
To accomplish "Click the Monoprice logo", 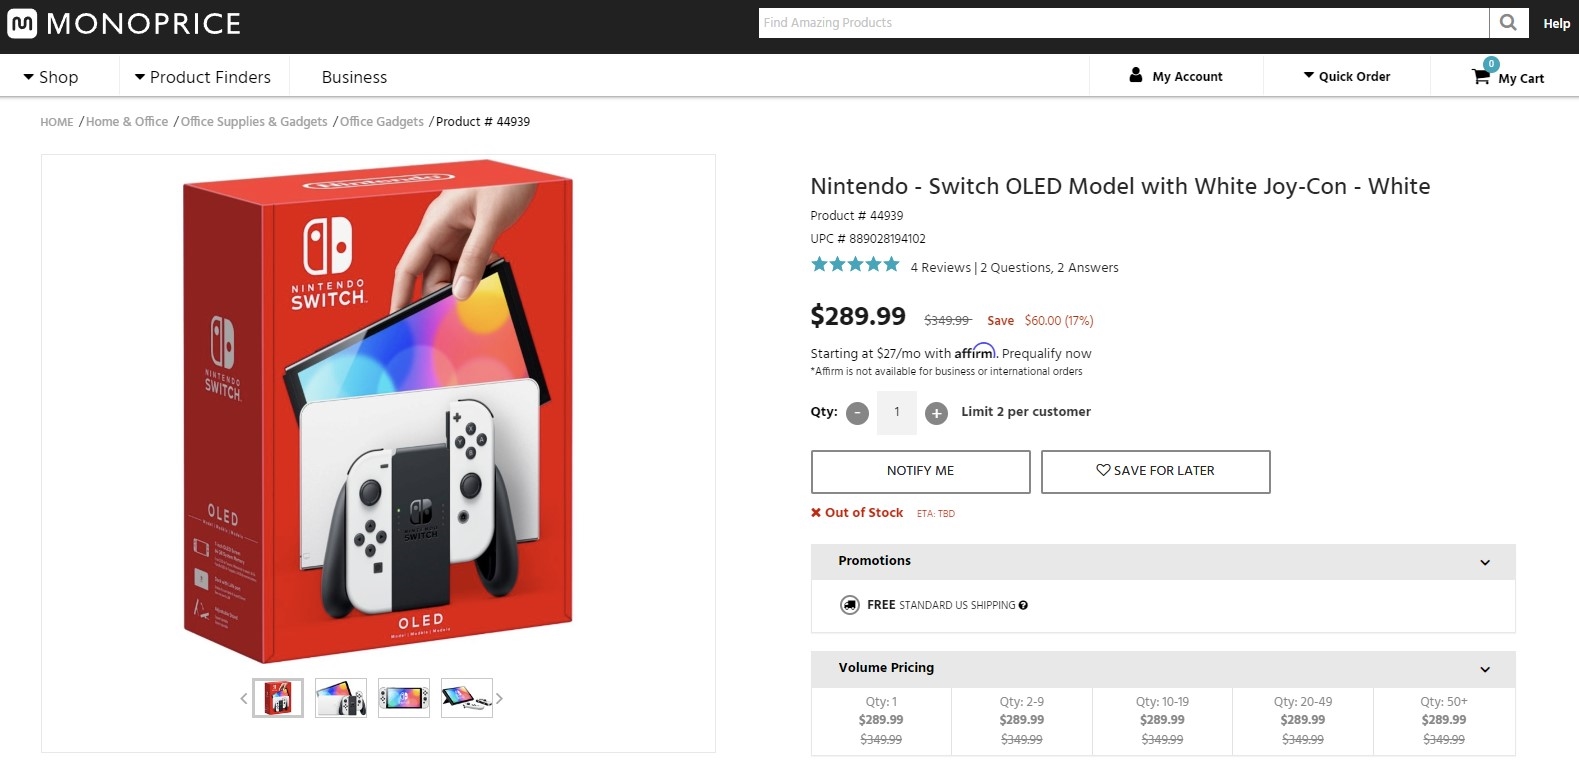I will (124, 23).
